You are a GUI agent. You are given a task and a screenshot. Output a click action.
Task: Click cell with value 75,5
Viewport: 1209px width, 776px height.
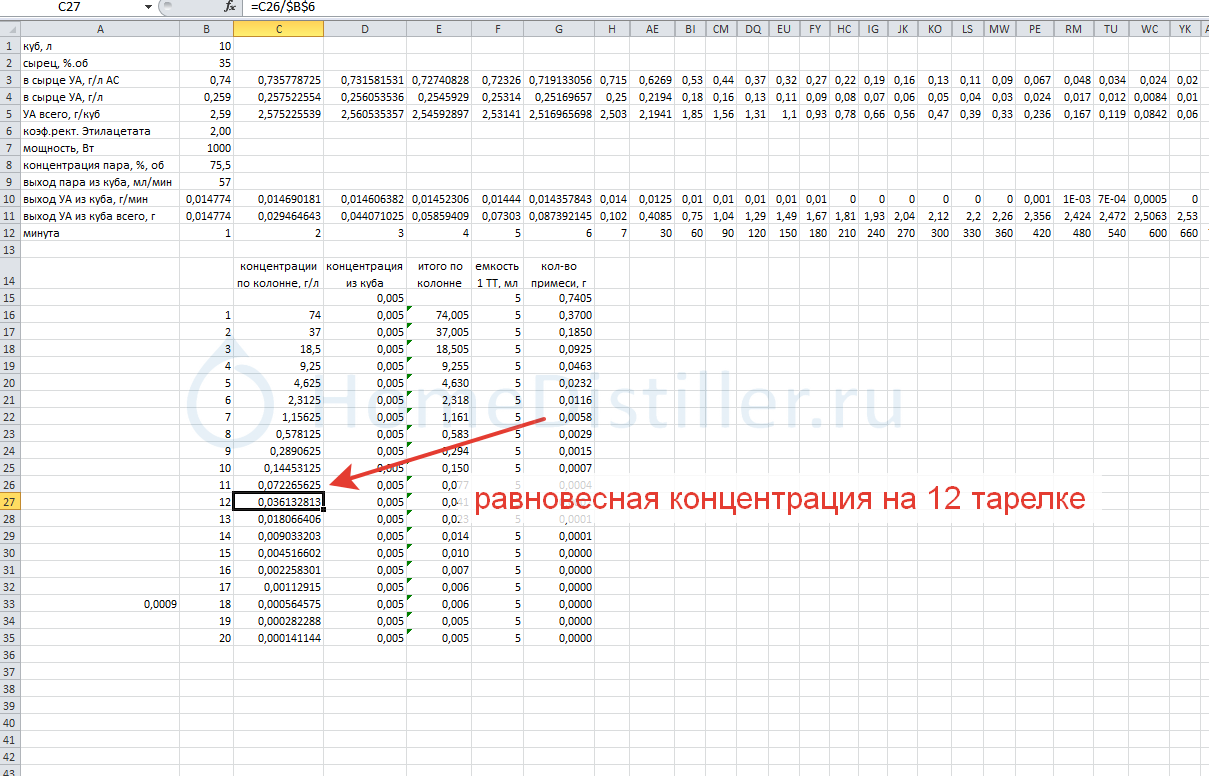click(x=206, y=165)
